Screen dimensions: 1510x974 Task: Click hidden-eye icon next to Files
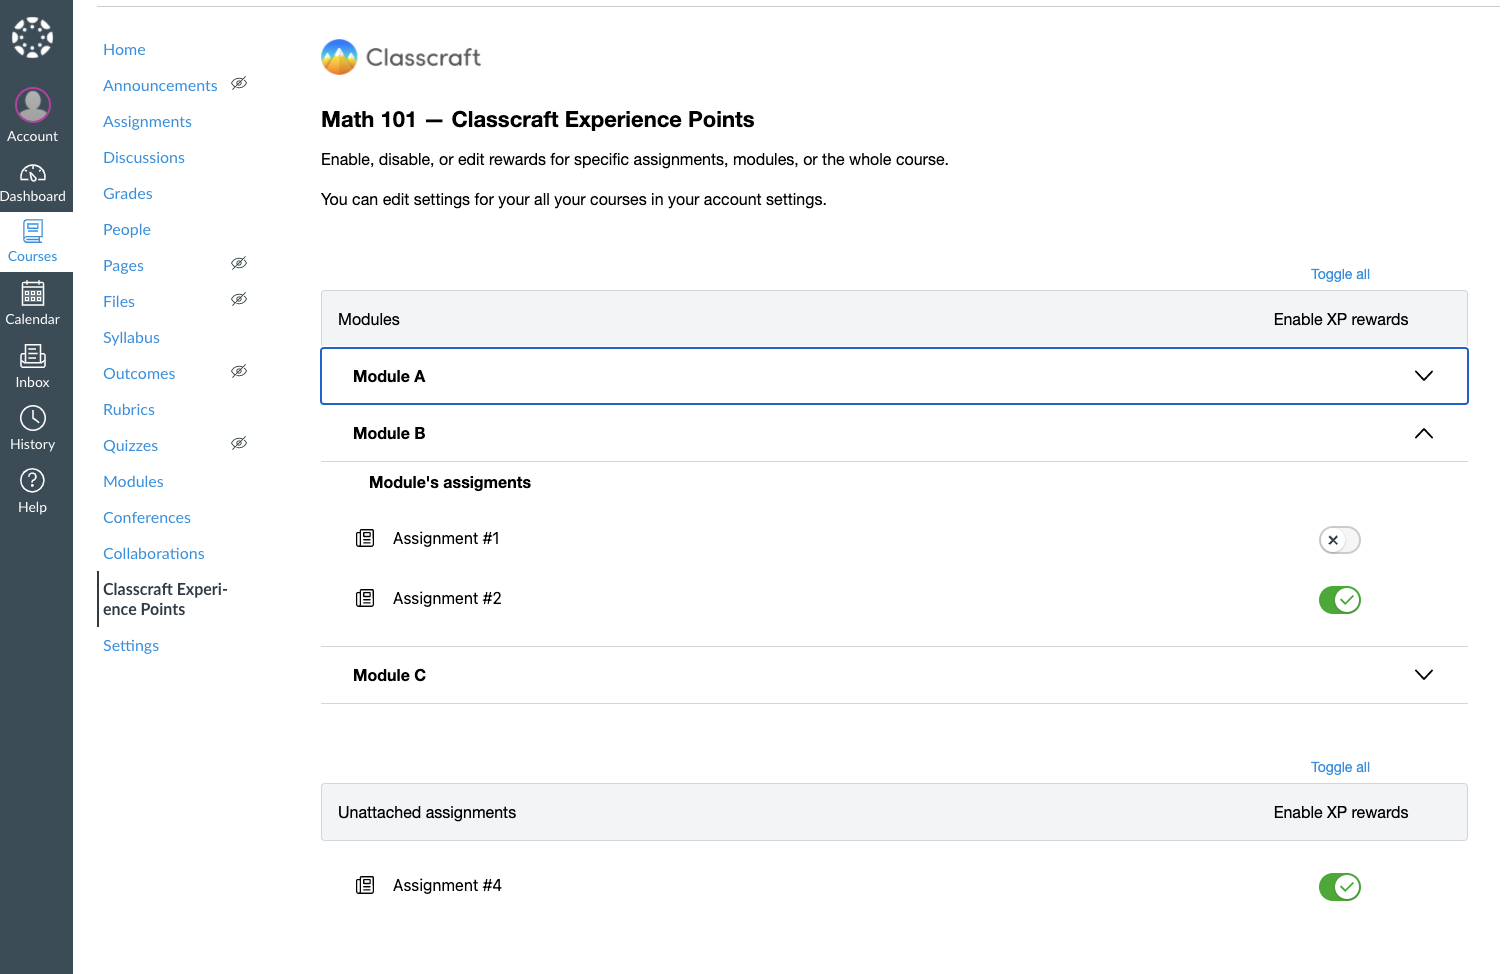coord(239,299)
